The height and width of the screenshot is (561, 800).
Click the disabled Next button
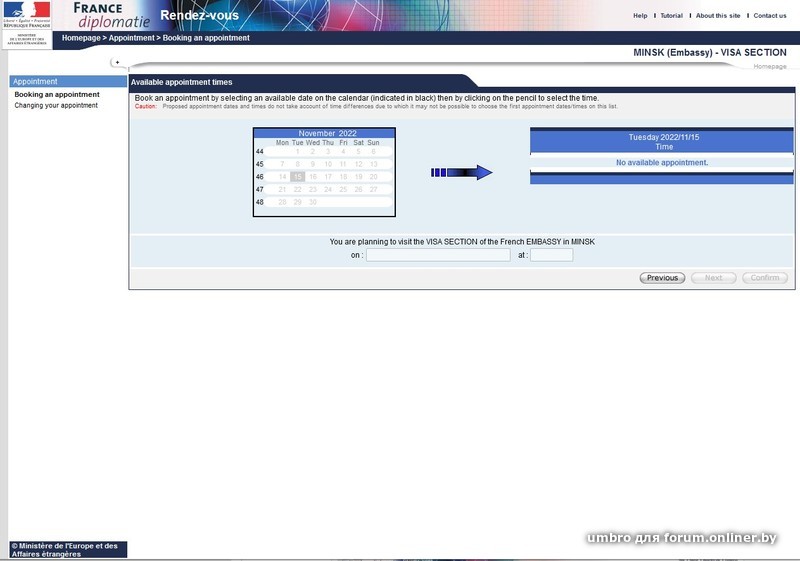(x=713, y=278)
